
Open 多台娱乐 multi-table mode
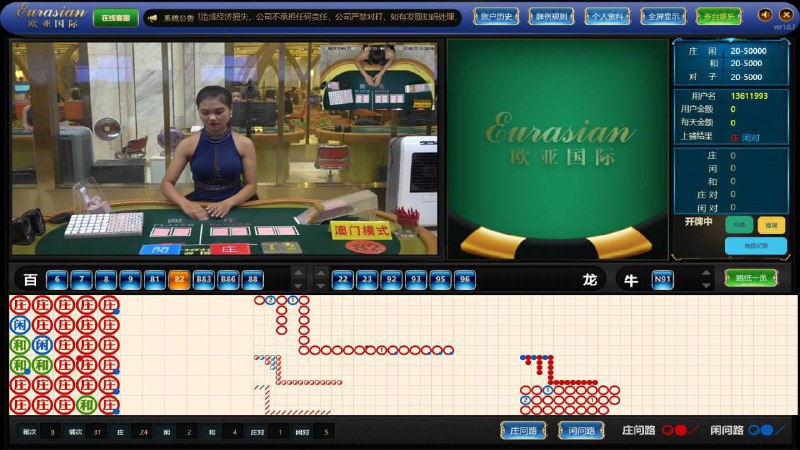pos(718,16)
